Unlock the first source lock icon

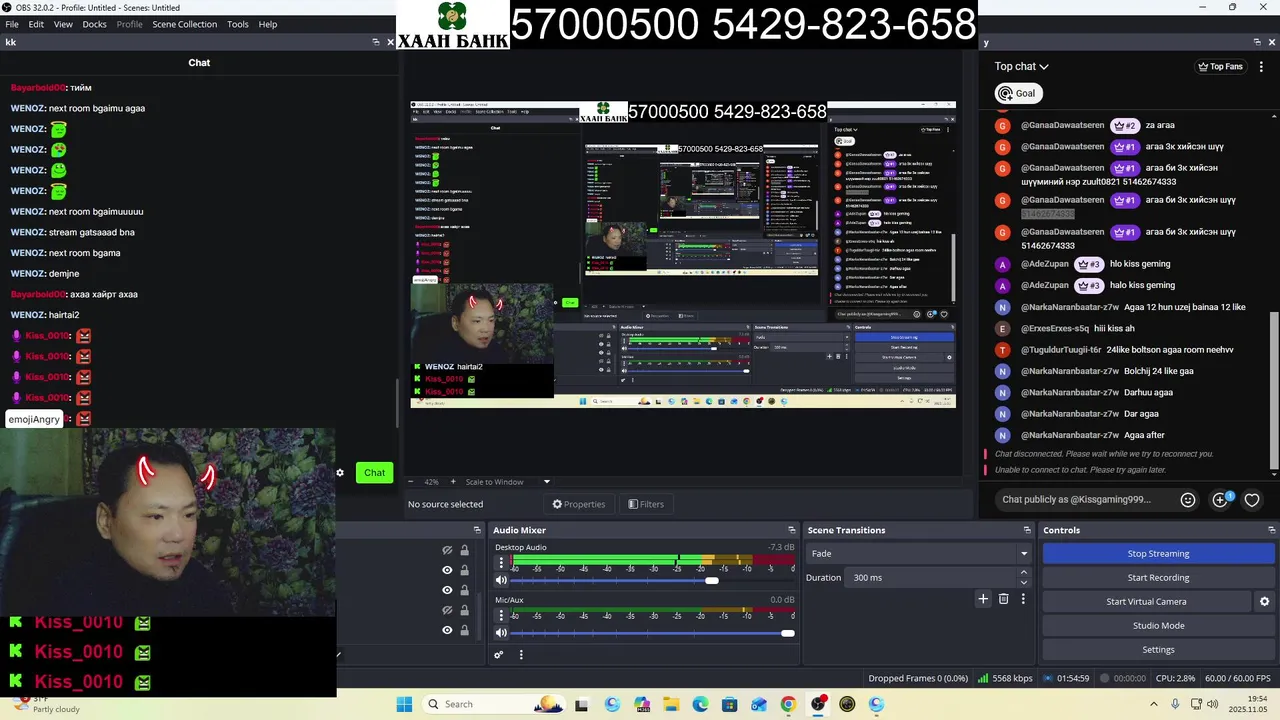point(464,550)
